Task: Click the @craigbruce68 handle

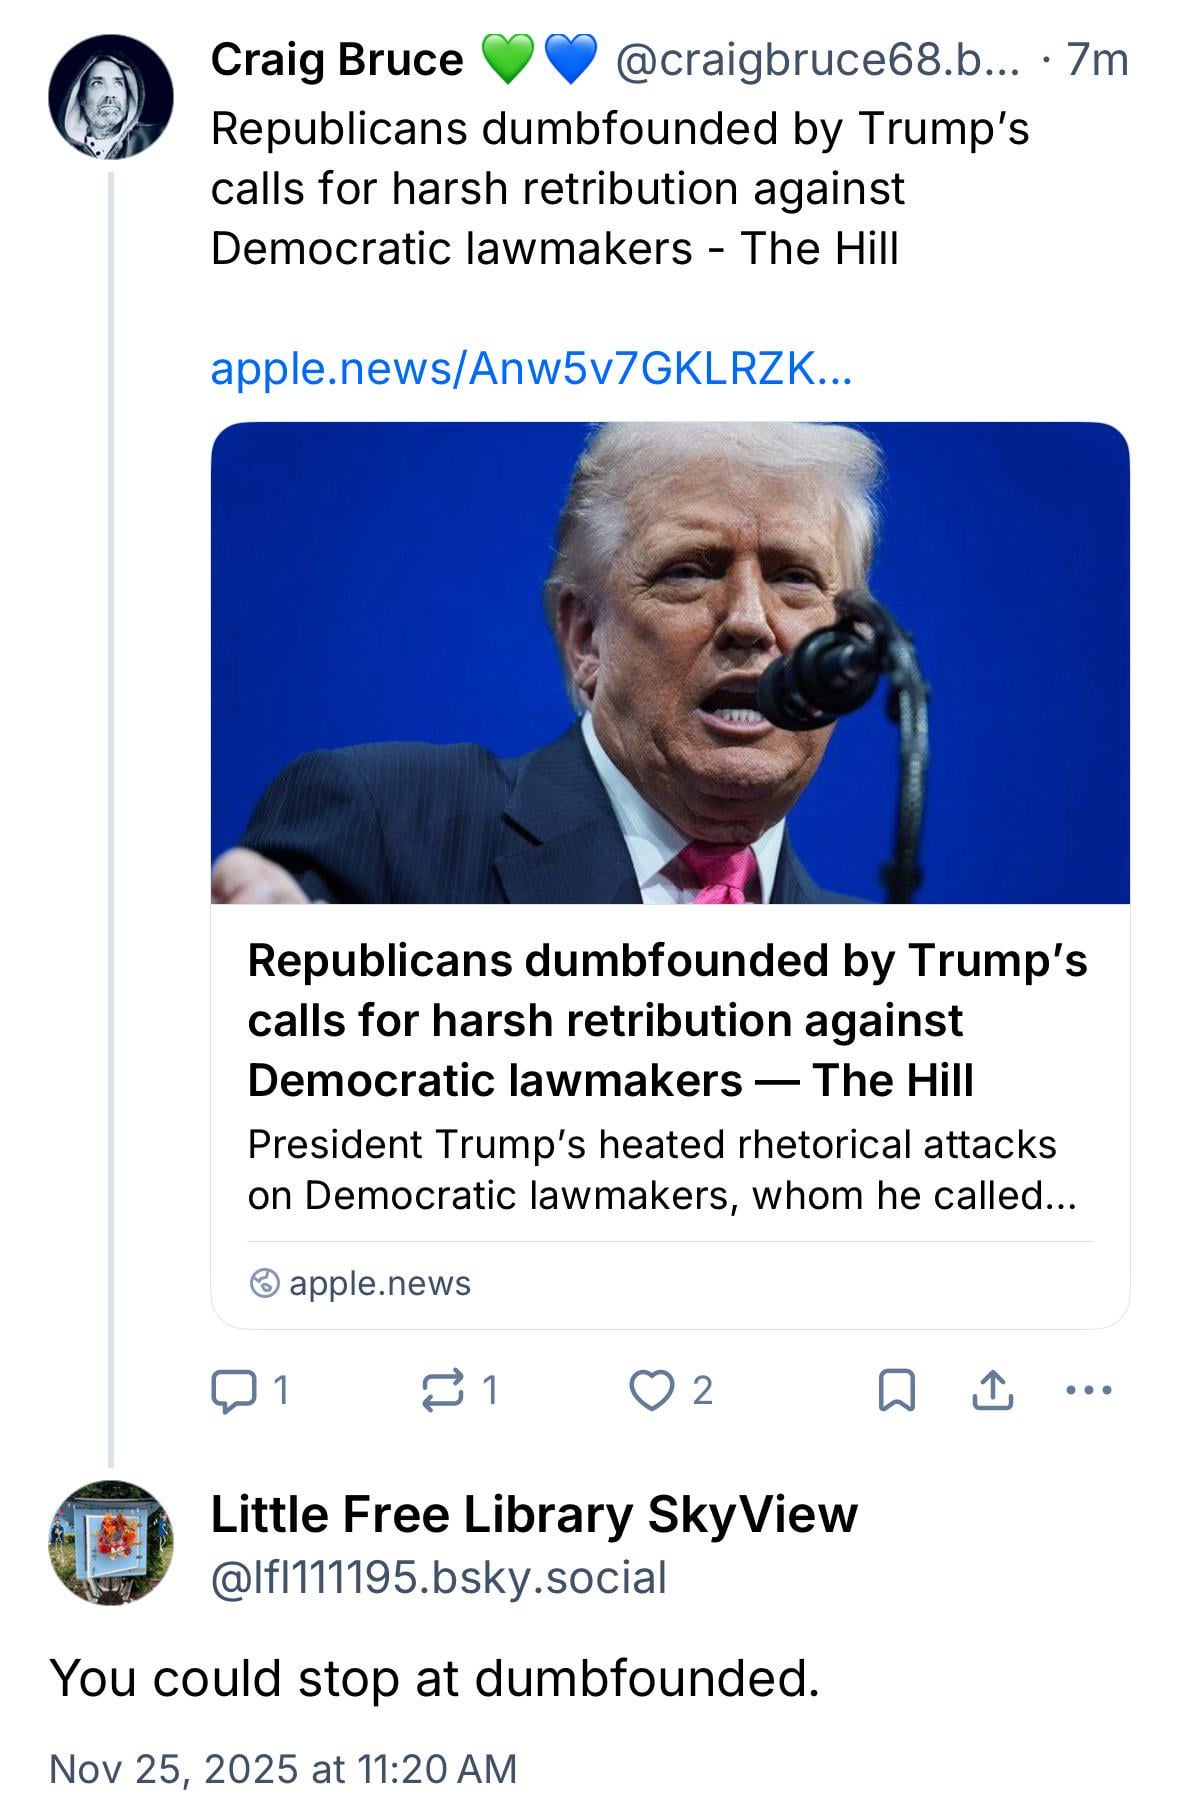Action: [817, 60]
